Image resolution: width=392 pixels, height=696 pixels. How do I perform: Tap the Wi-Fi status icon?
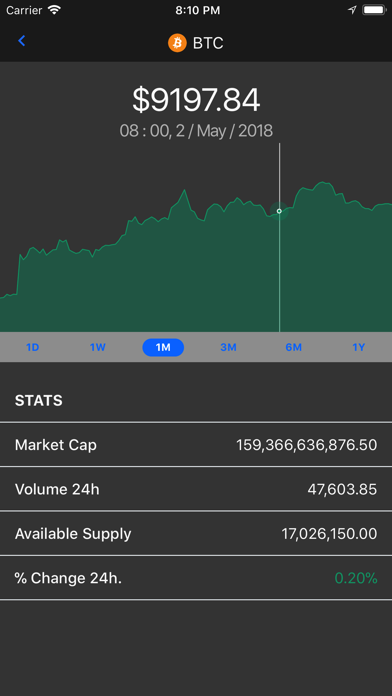[x=54, y=10]
